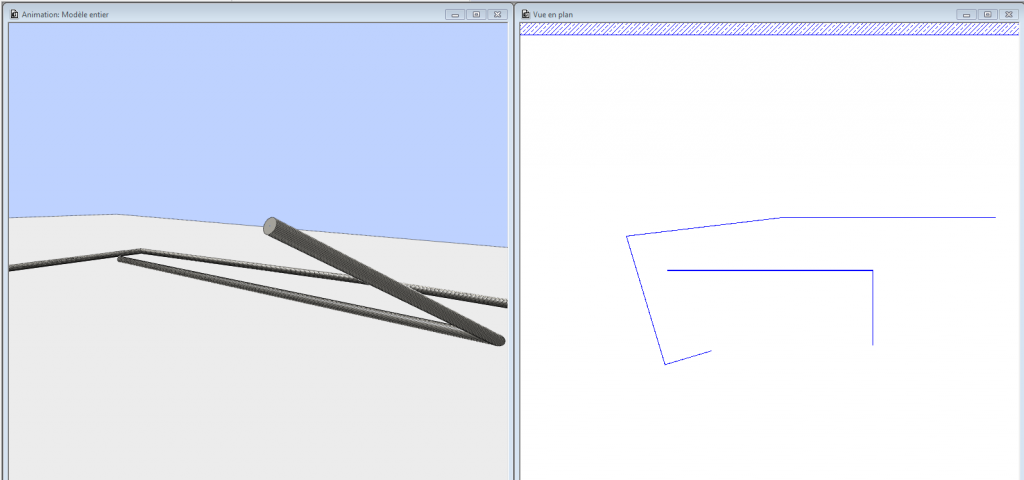
Task: Close the Vue en plan window
Action: point(1008,14)
